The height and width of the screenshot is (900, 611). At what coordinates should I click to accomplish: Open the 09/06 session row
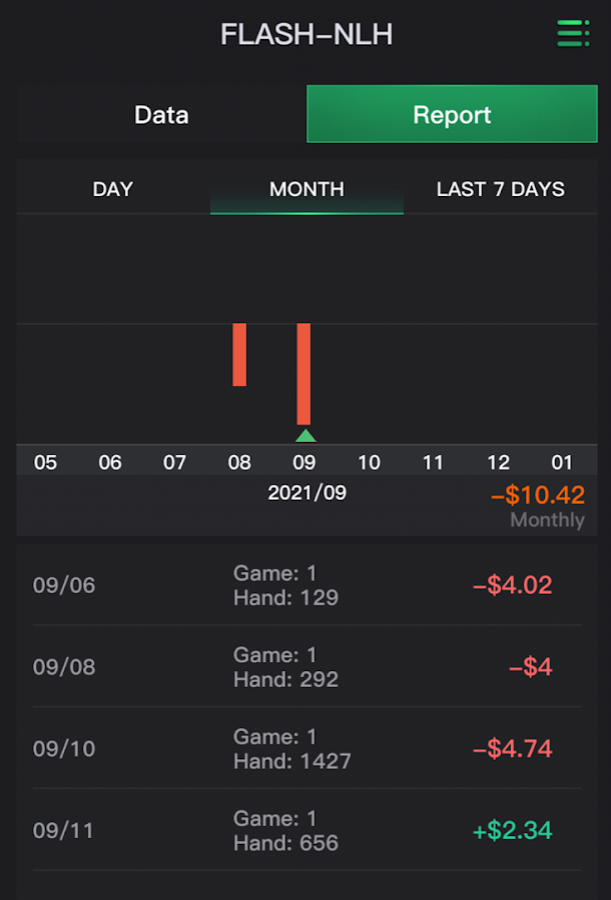pyautogui.click(x=307, y=585)
